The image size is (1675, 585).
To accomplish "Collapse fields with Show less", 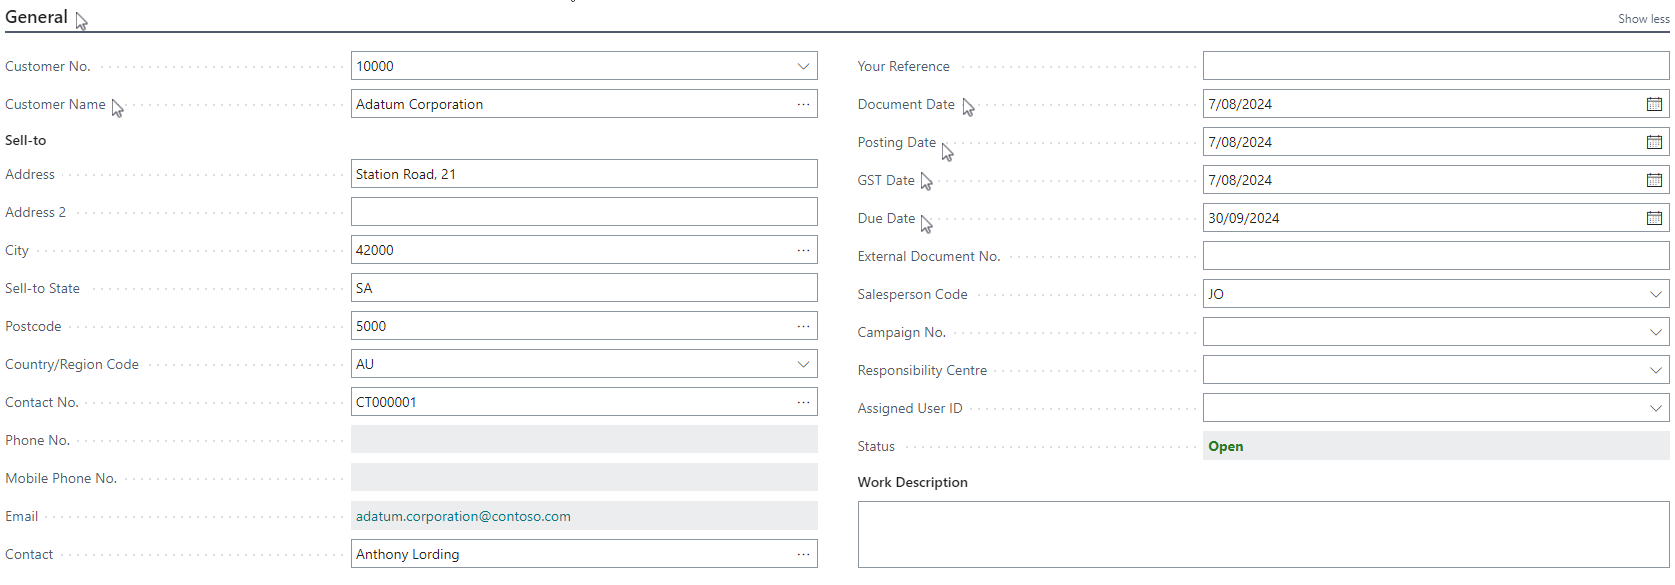I will tap(1643, 19).
